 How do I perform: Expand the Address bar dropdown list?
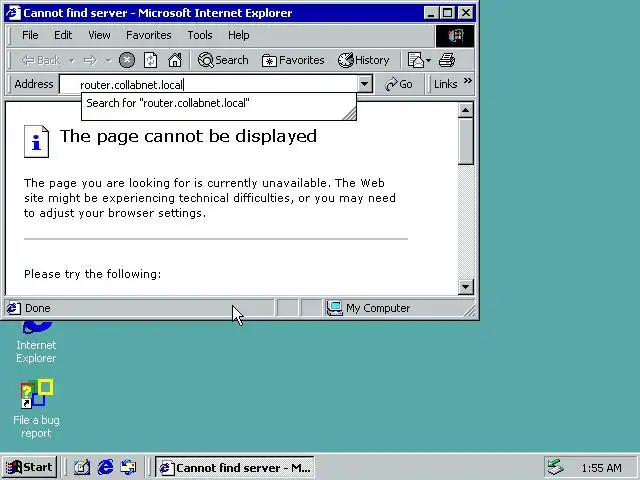point(364,84)
